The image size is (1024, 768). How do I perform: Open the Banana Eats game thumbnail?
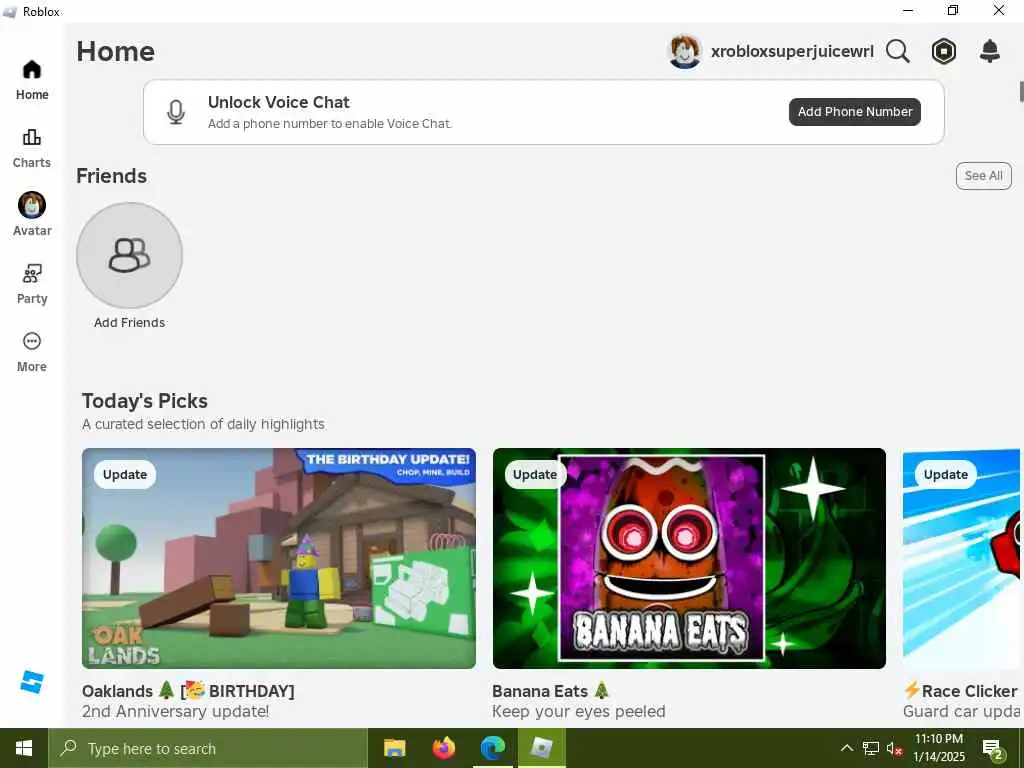(x=689, y=558)
